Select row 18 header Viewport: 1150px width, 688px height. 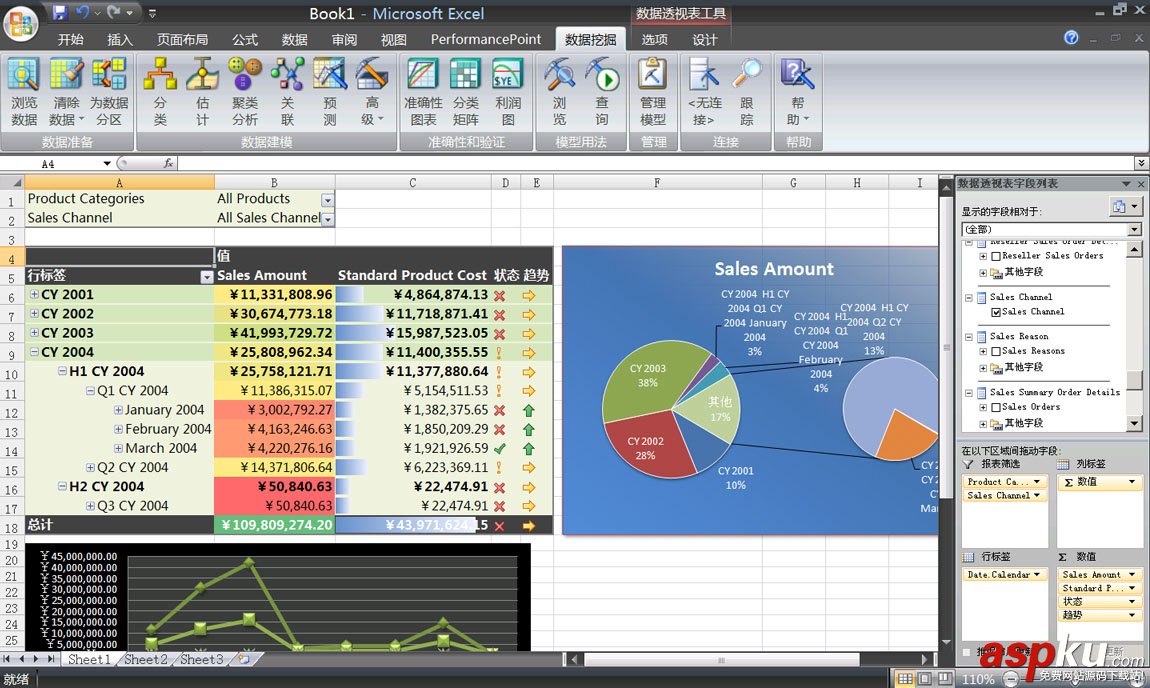click(12, 527)
